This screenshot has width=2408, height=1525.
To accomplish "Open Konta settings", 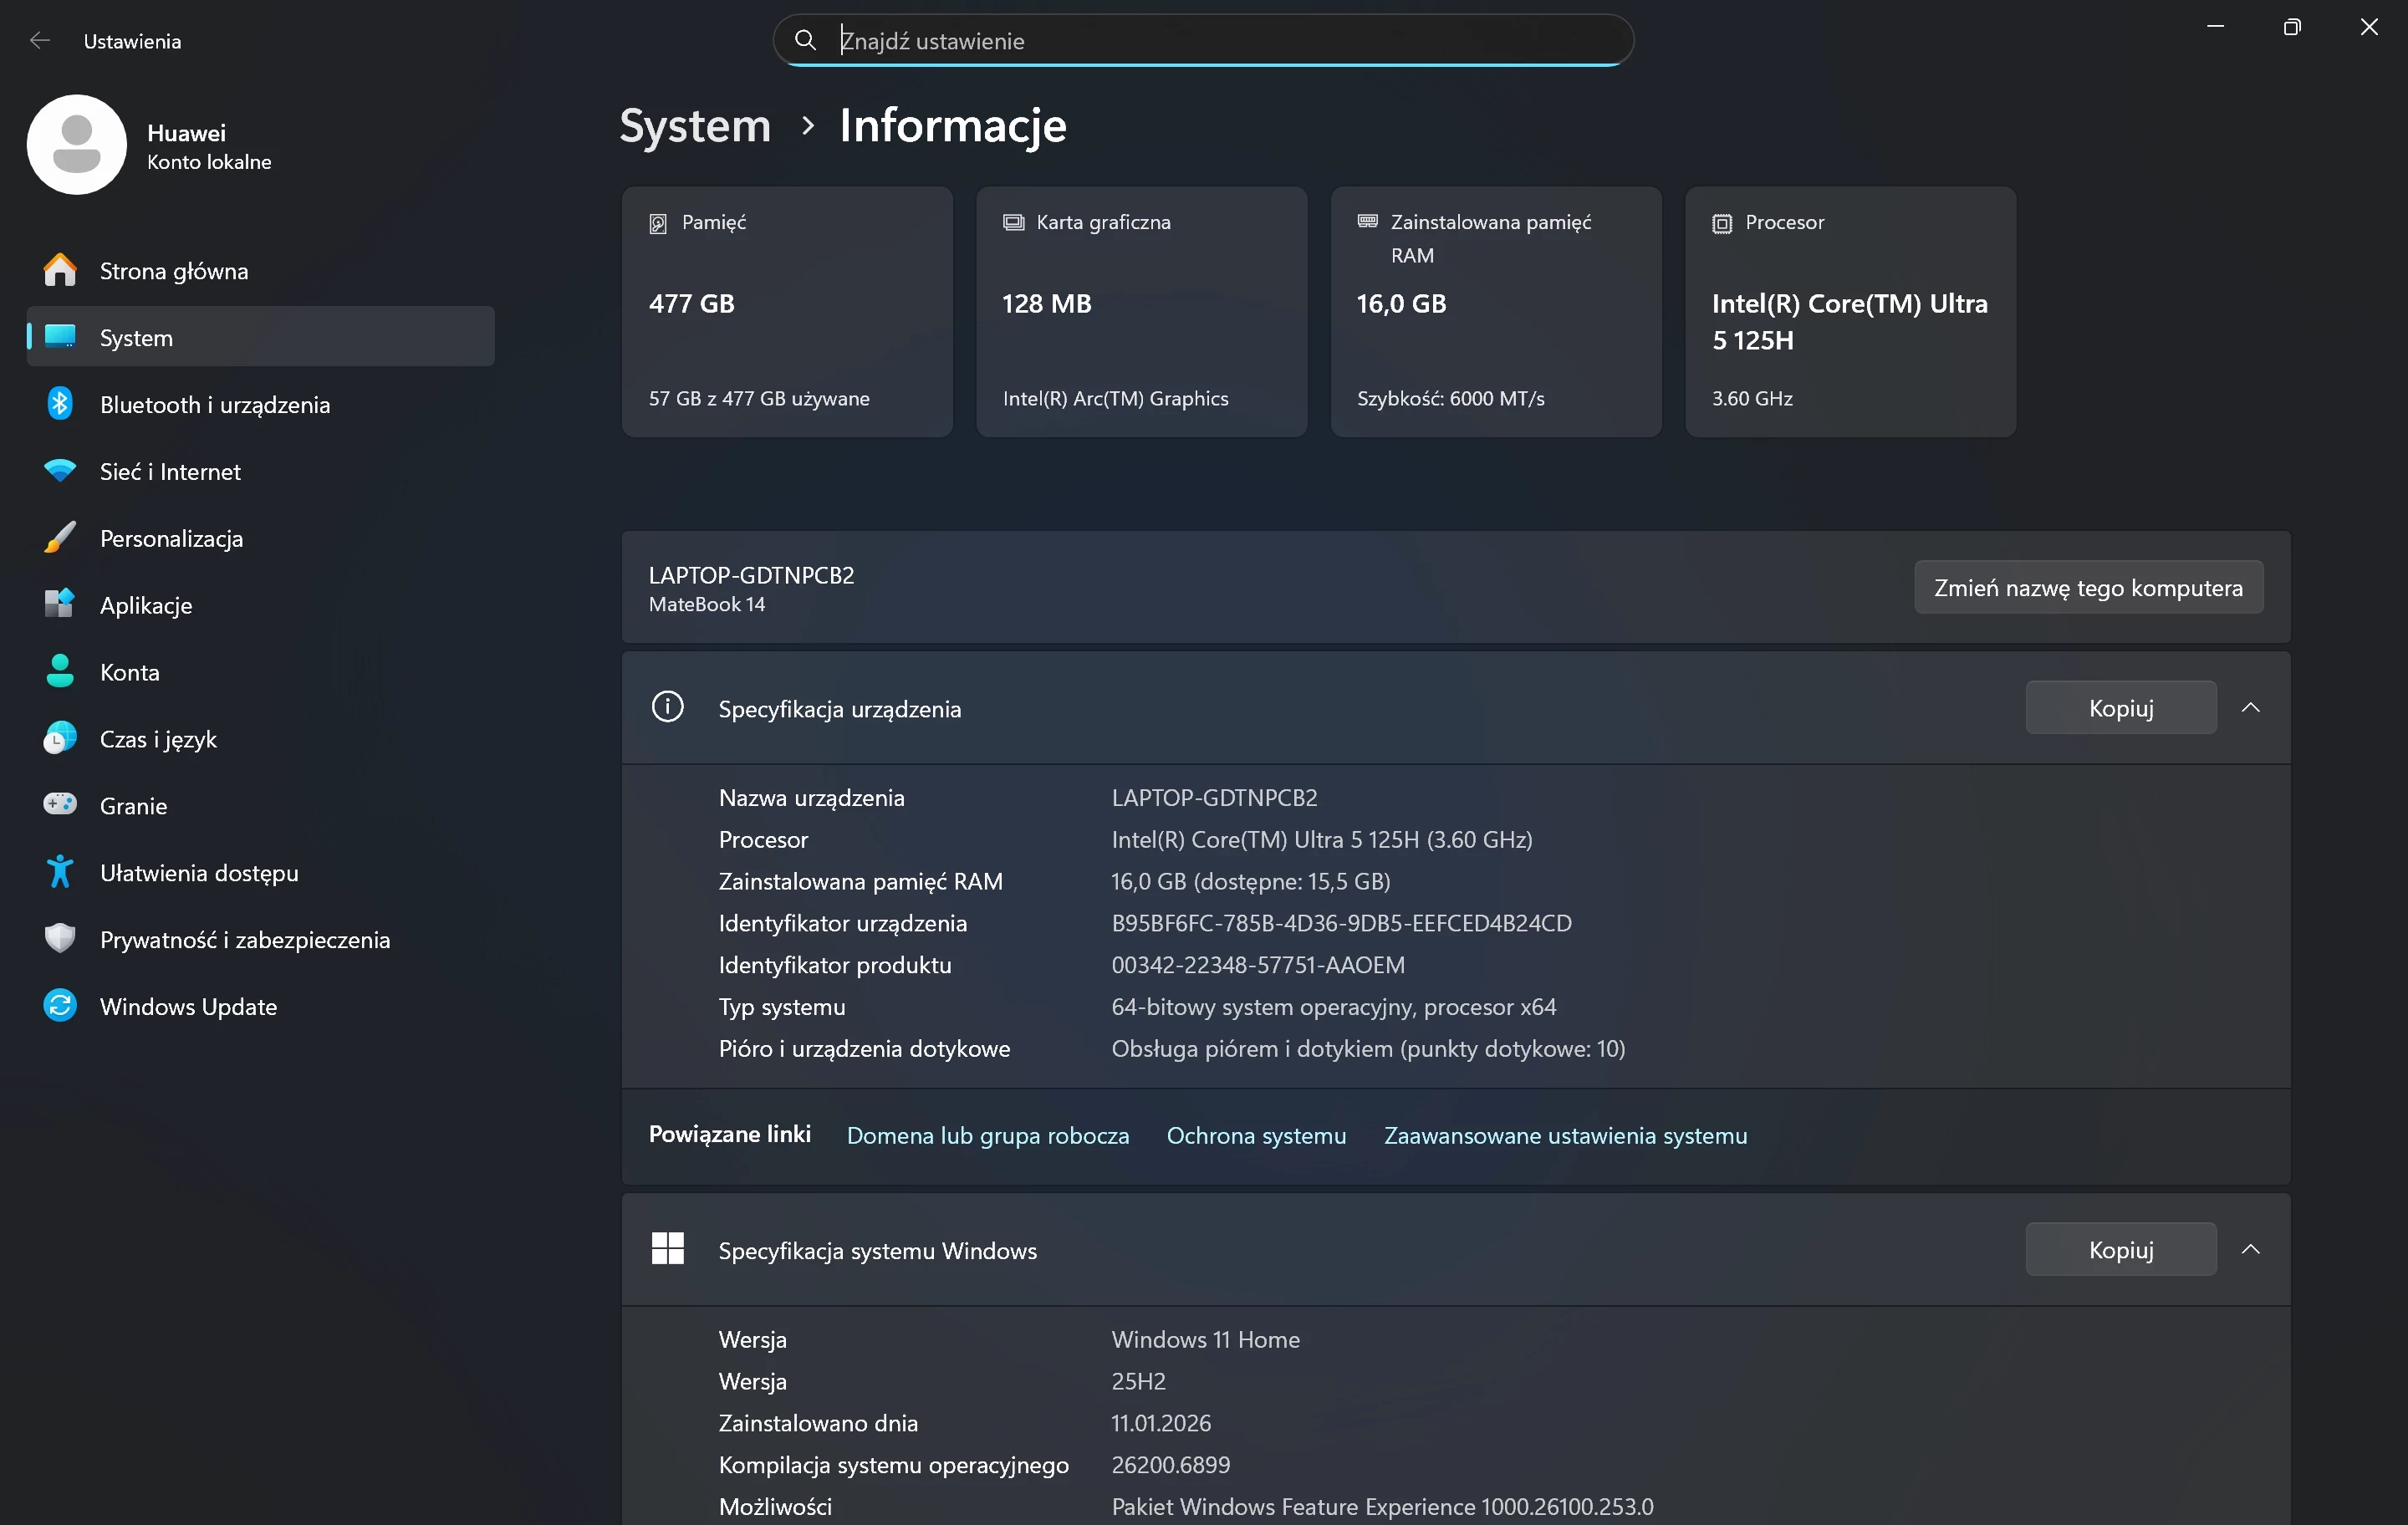I will 129,672.
